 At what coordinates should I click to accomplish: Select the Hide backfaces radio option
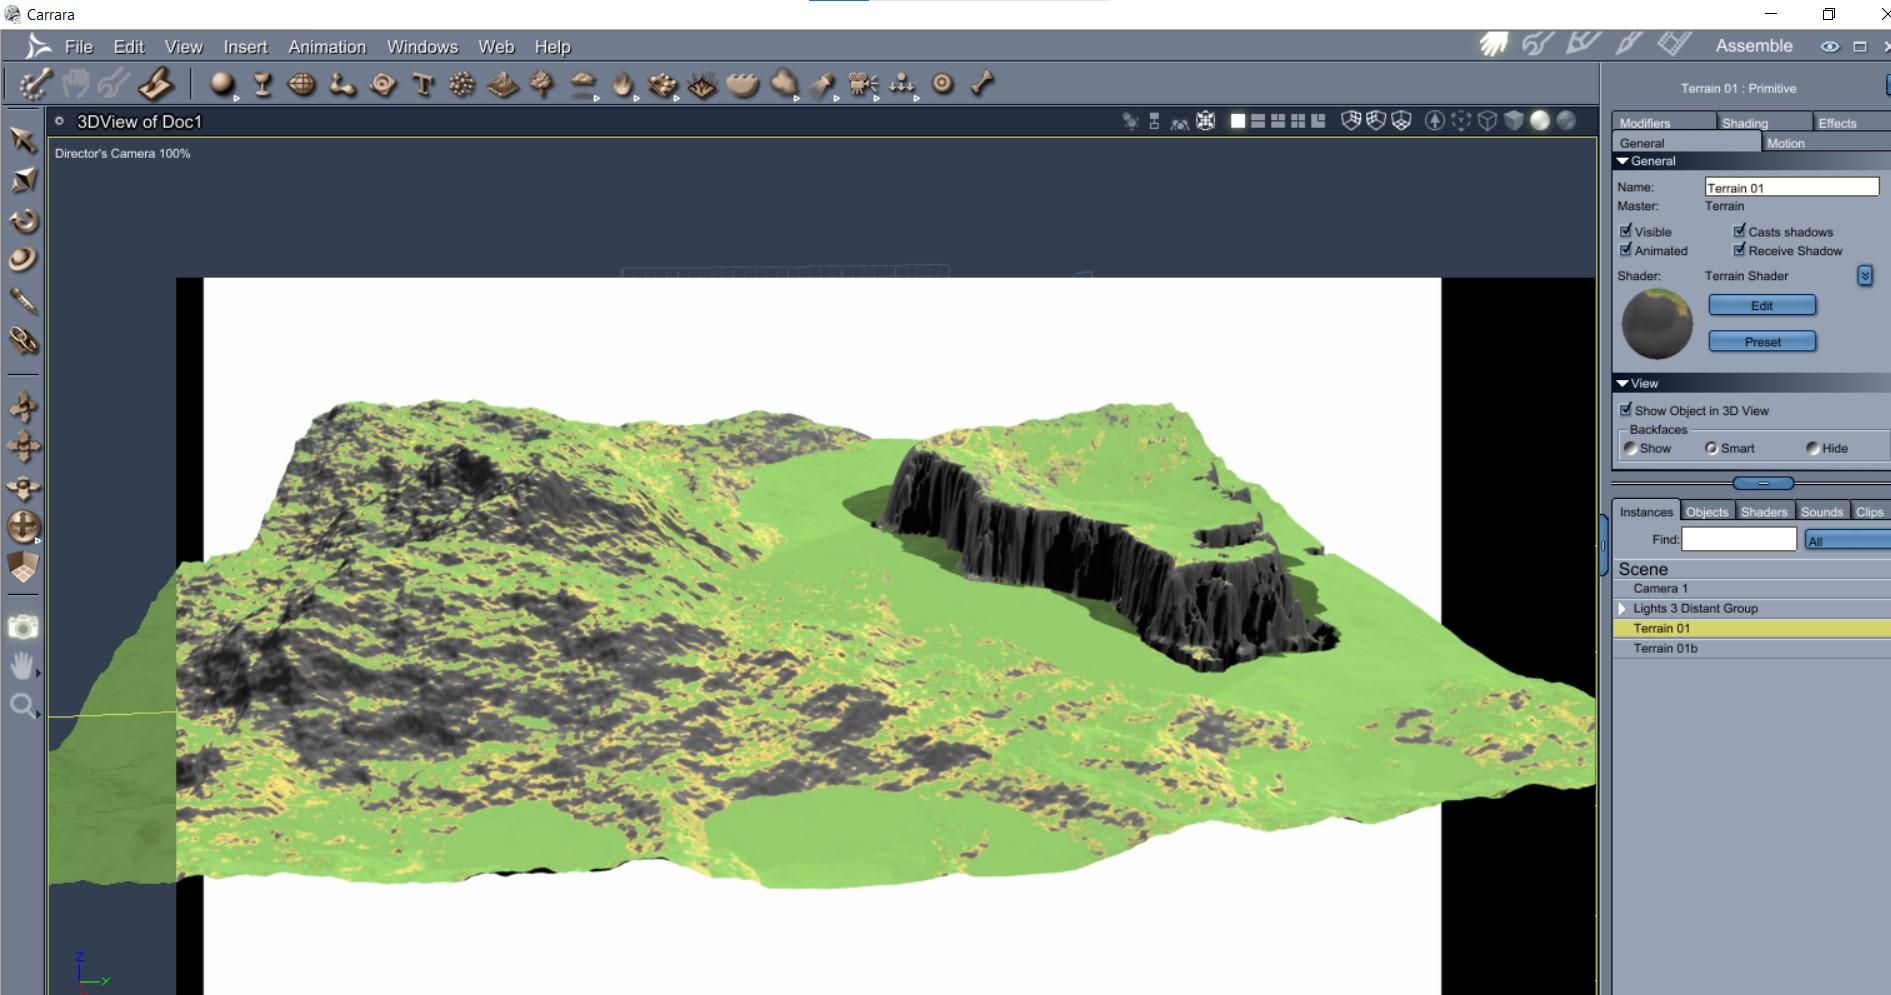click(1813, 448)
